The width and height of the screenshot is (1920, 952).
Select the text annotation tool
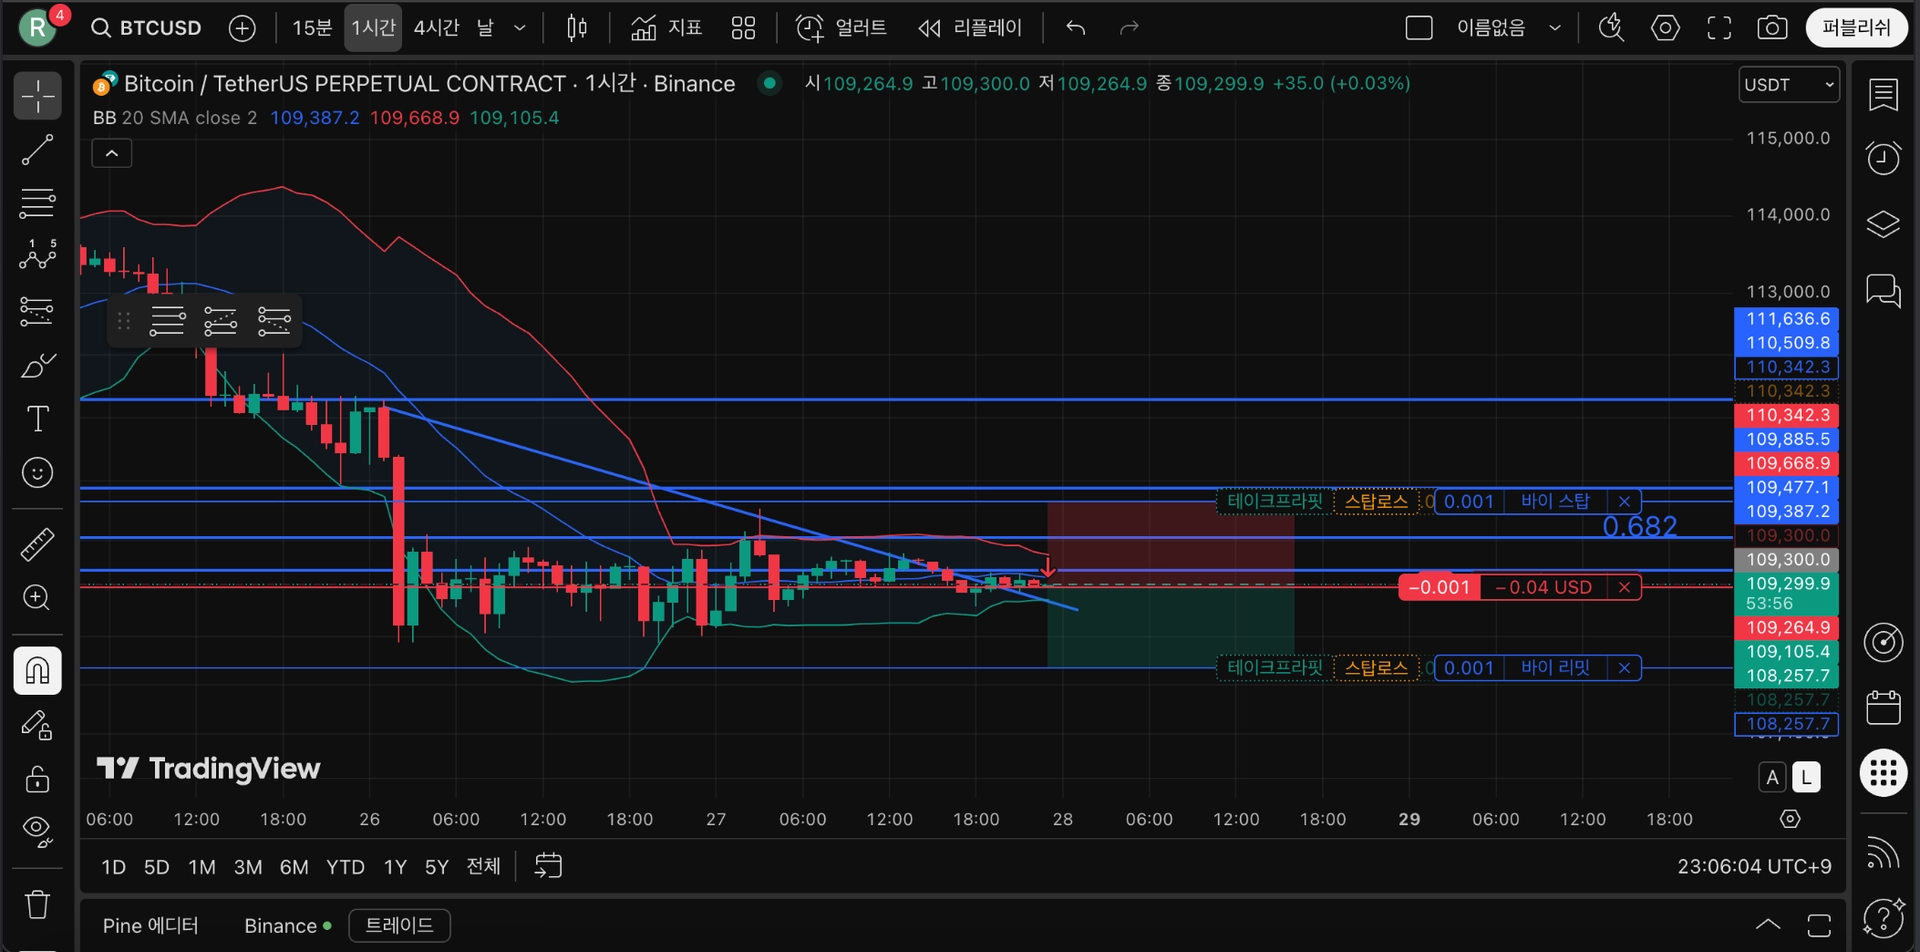(37, 418)
